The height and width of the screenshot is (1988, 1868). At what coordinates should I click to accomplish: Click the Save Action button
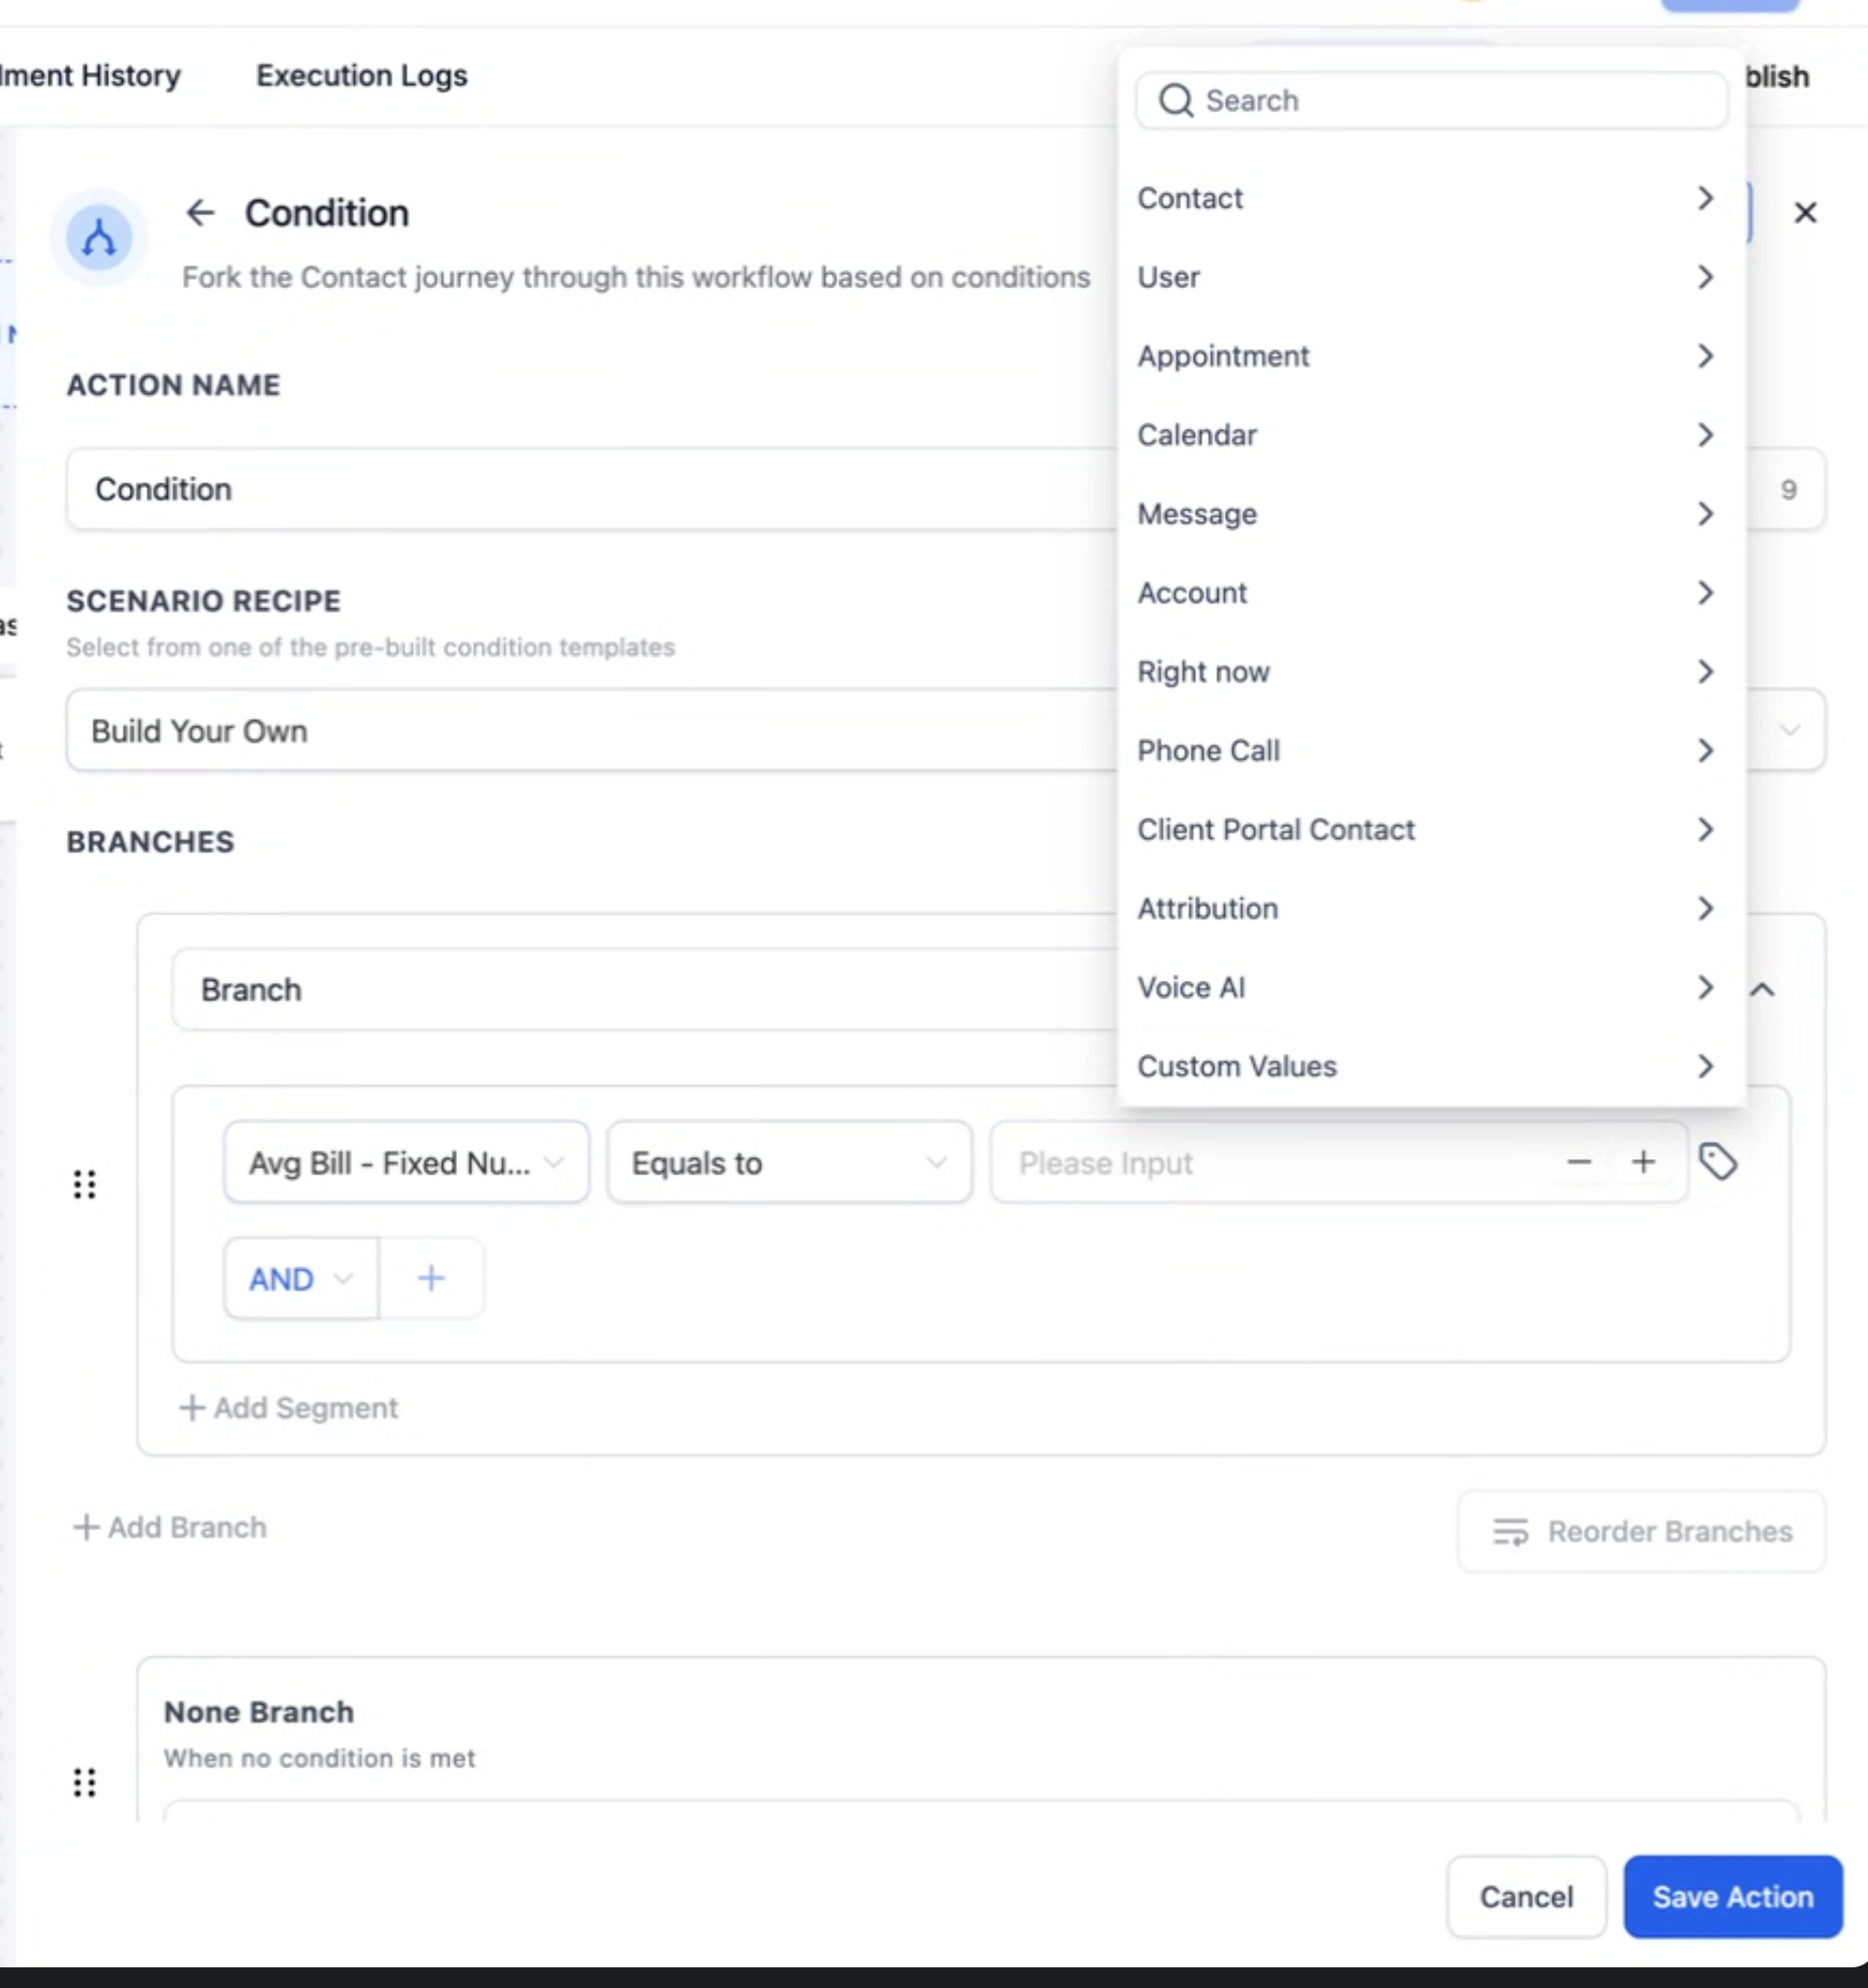1732,1897
